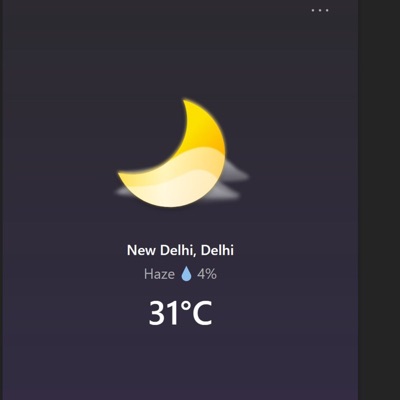Select the Haze condition text
The image size is (400, 400).
(159, 274)
